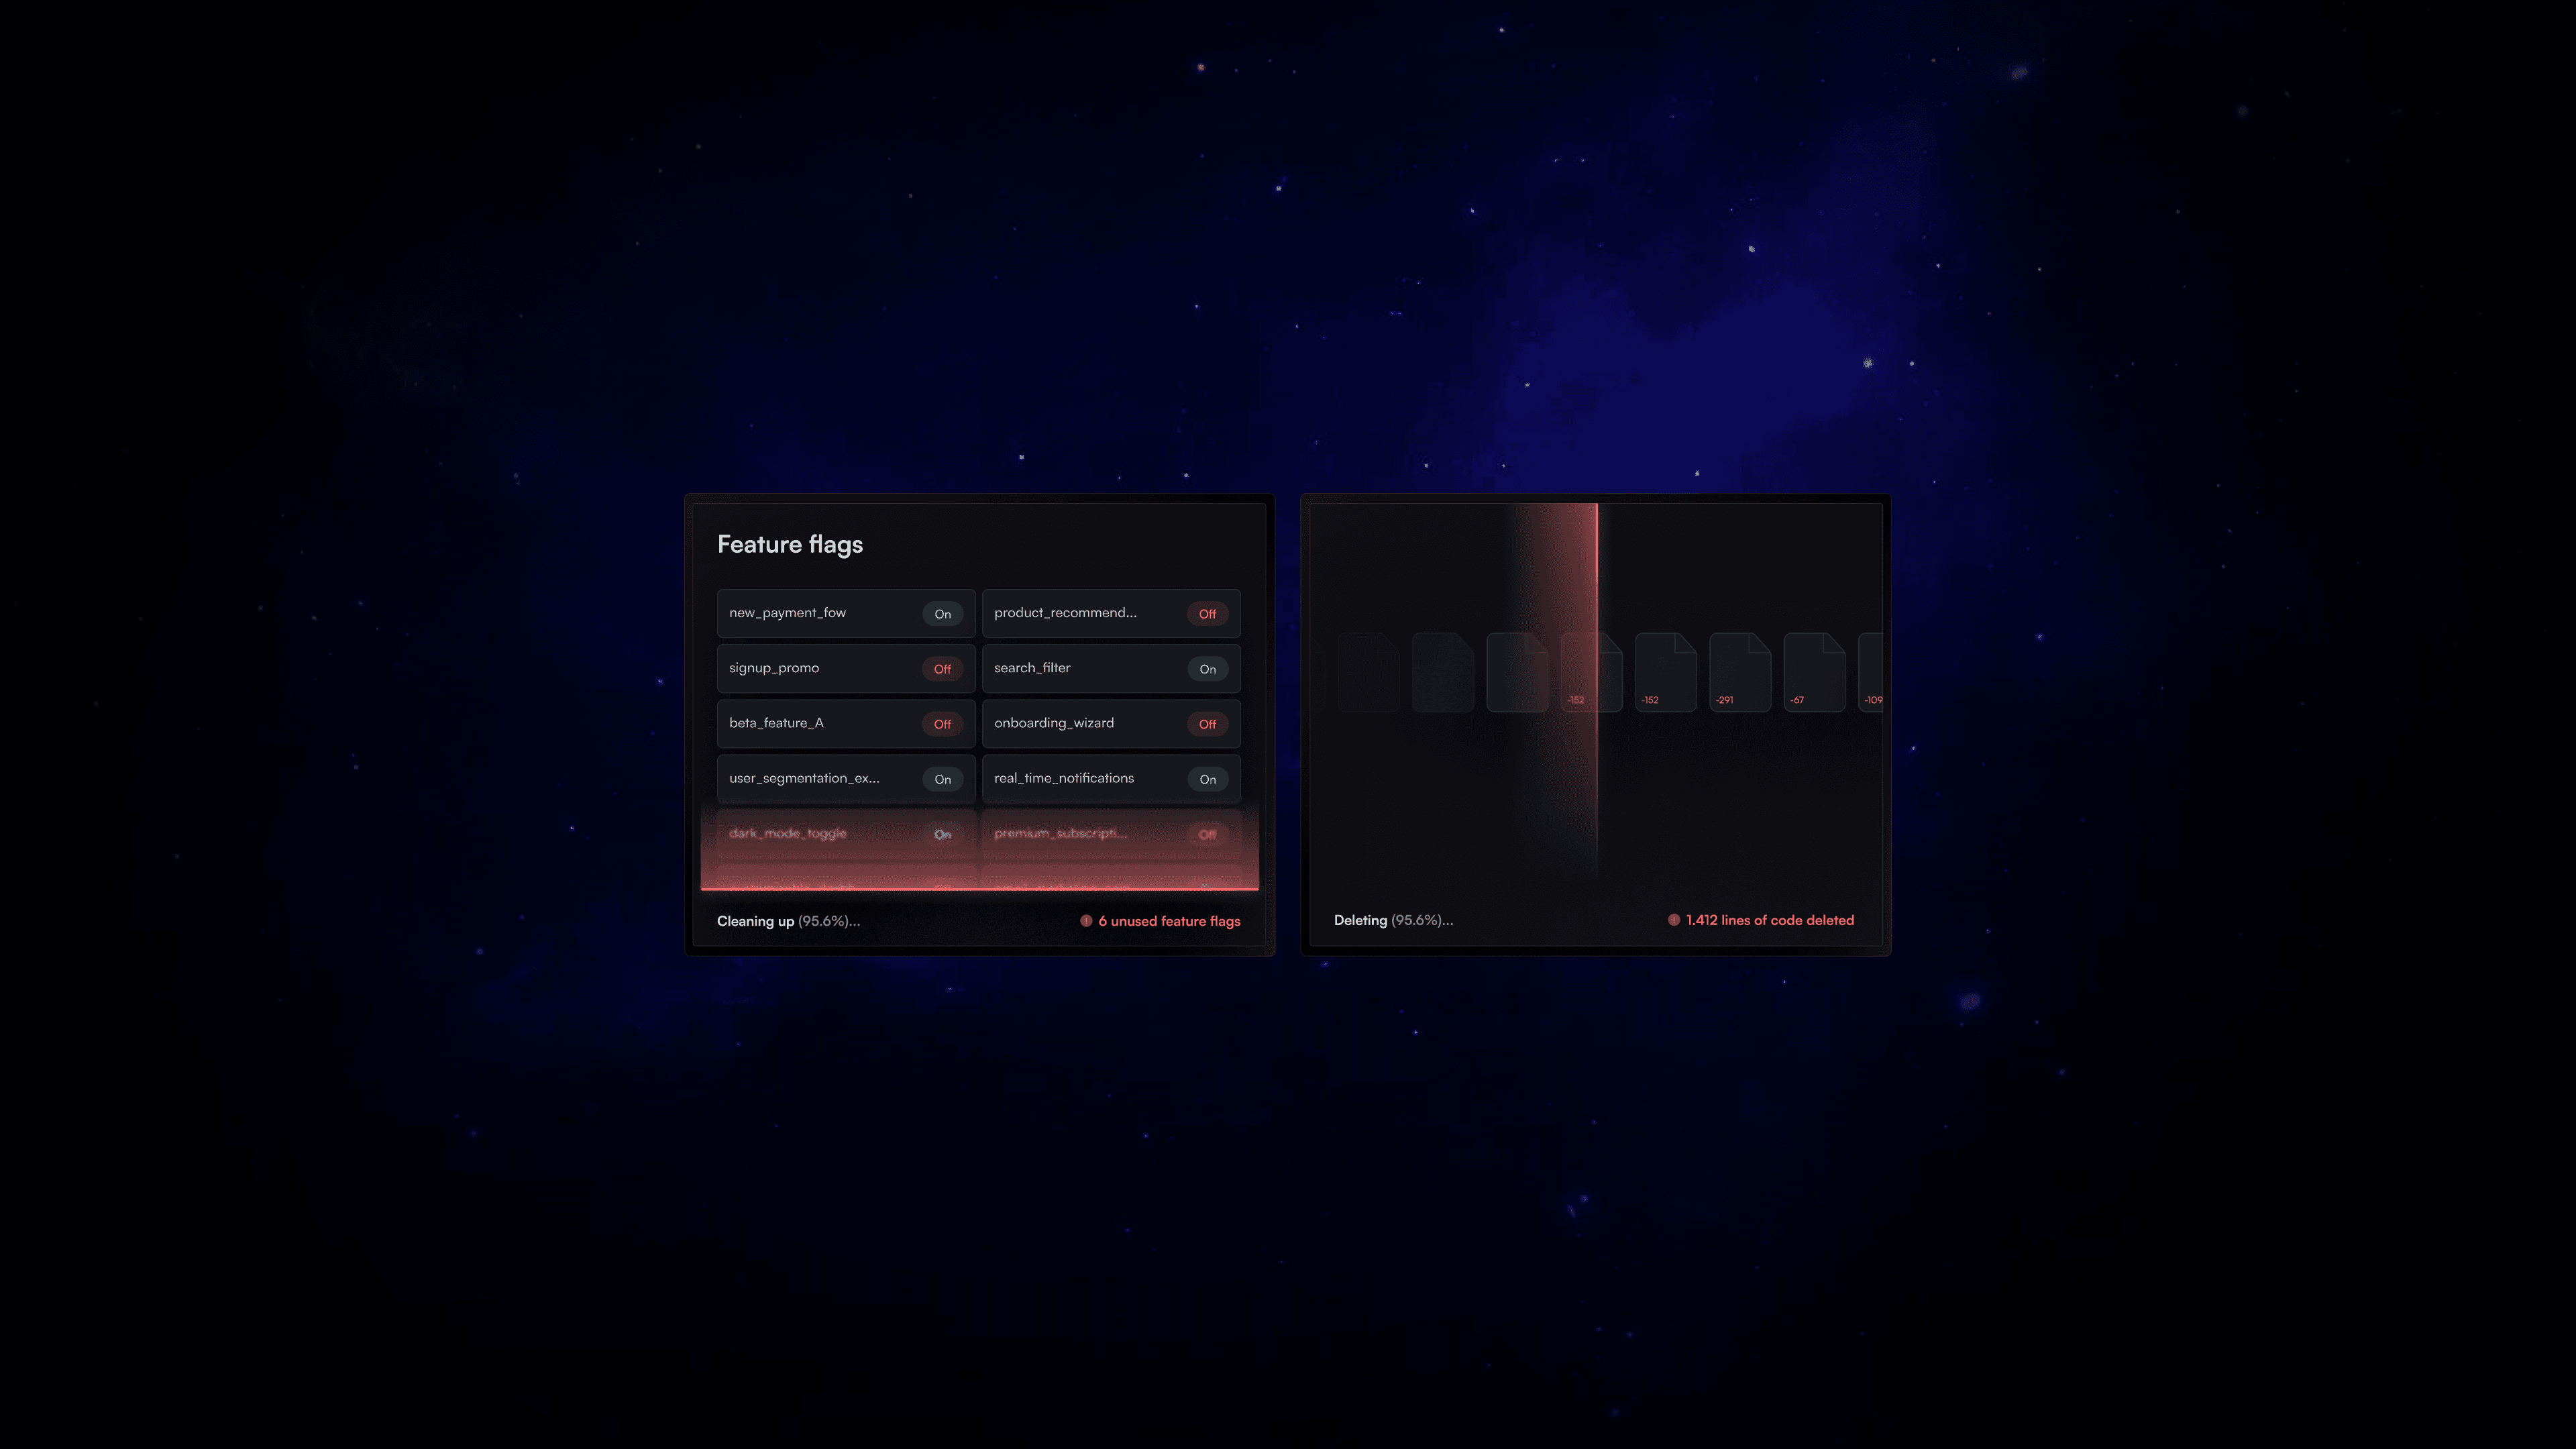The width and height of the screenshot is (2576, 1449).
Task: Click the beta_feature_A flag name
Action: [776, 723]
